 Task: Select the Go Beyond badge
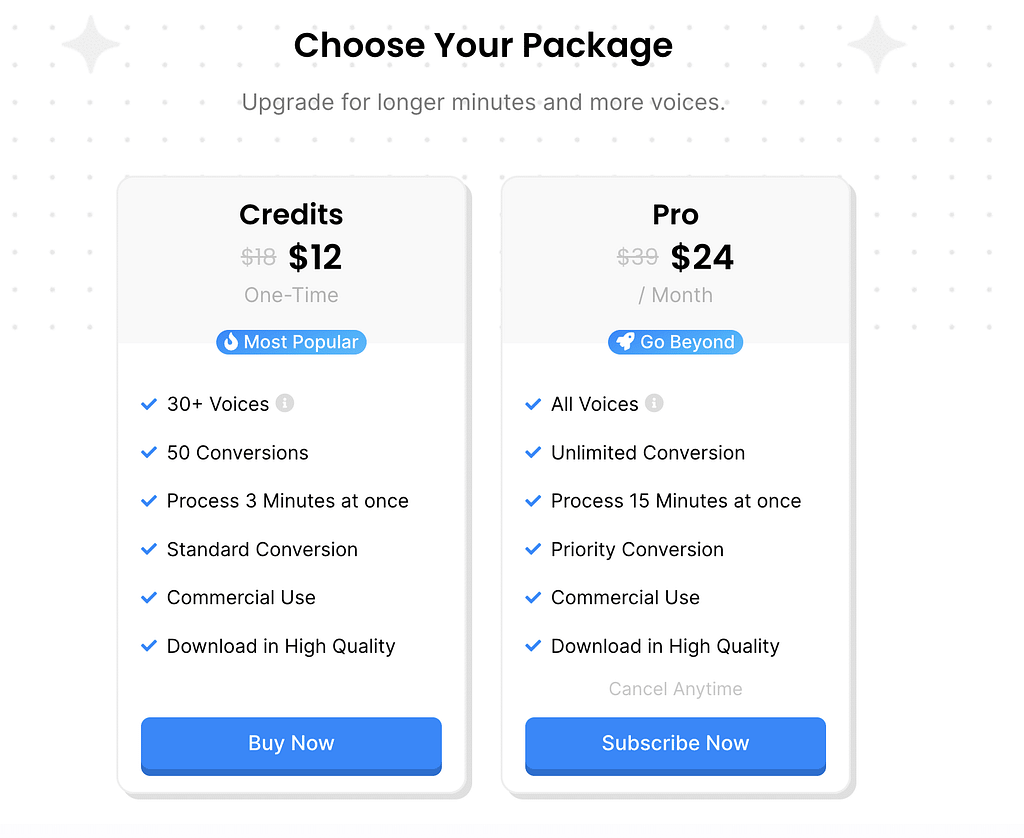coord(675,342)
